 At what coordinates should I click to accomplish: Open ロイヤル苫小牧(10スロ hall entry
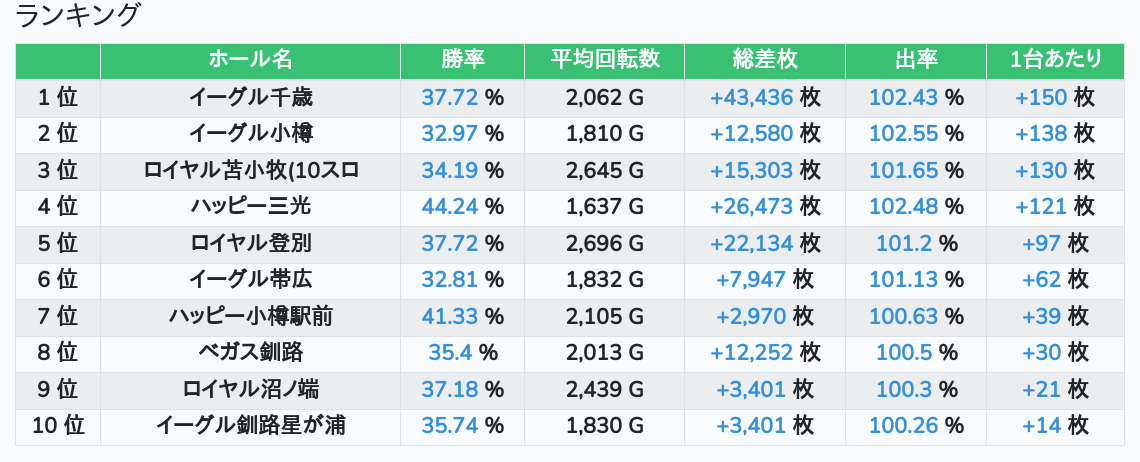(250, 170)
